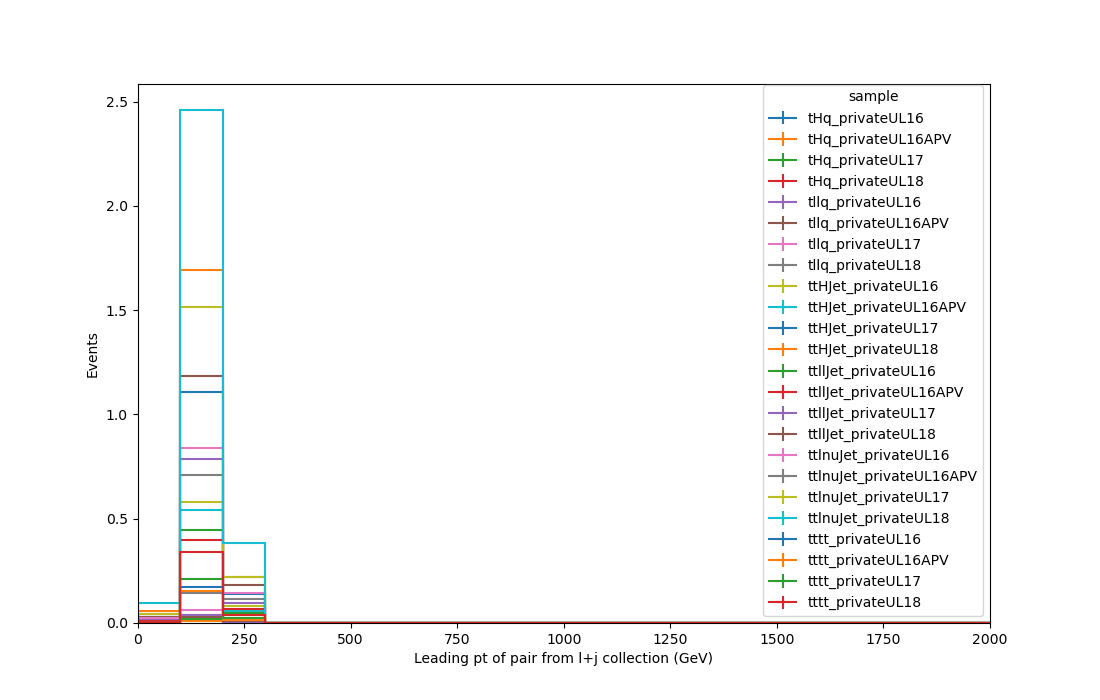1100x700 pixels.
Task: Click the legend title 'sample'
Action: [873, 97]
